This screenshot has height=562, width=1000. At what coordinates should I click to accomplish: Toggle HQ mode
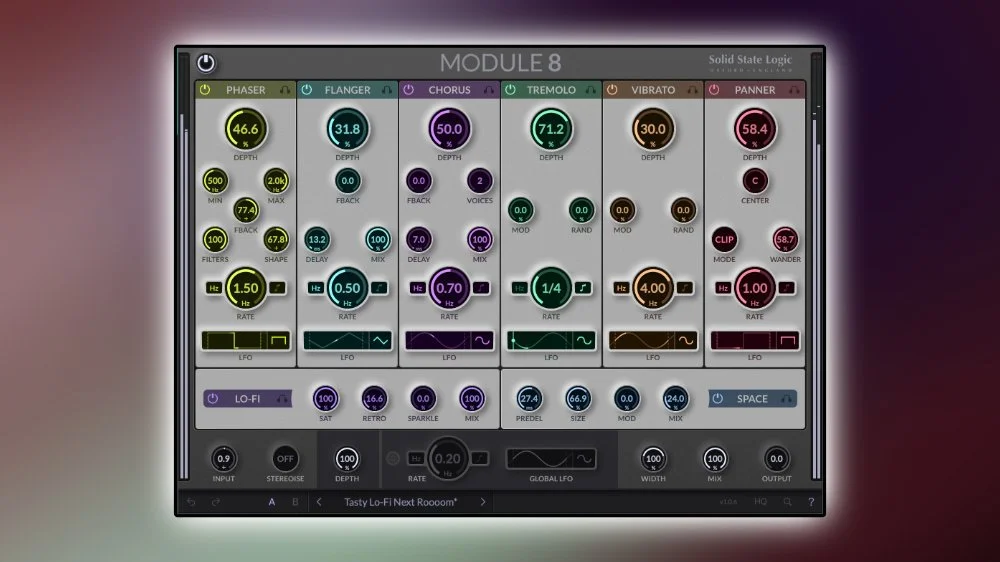click(760, 502)
